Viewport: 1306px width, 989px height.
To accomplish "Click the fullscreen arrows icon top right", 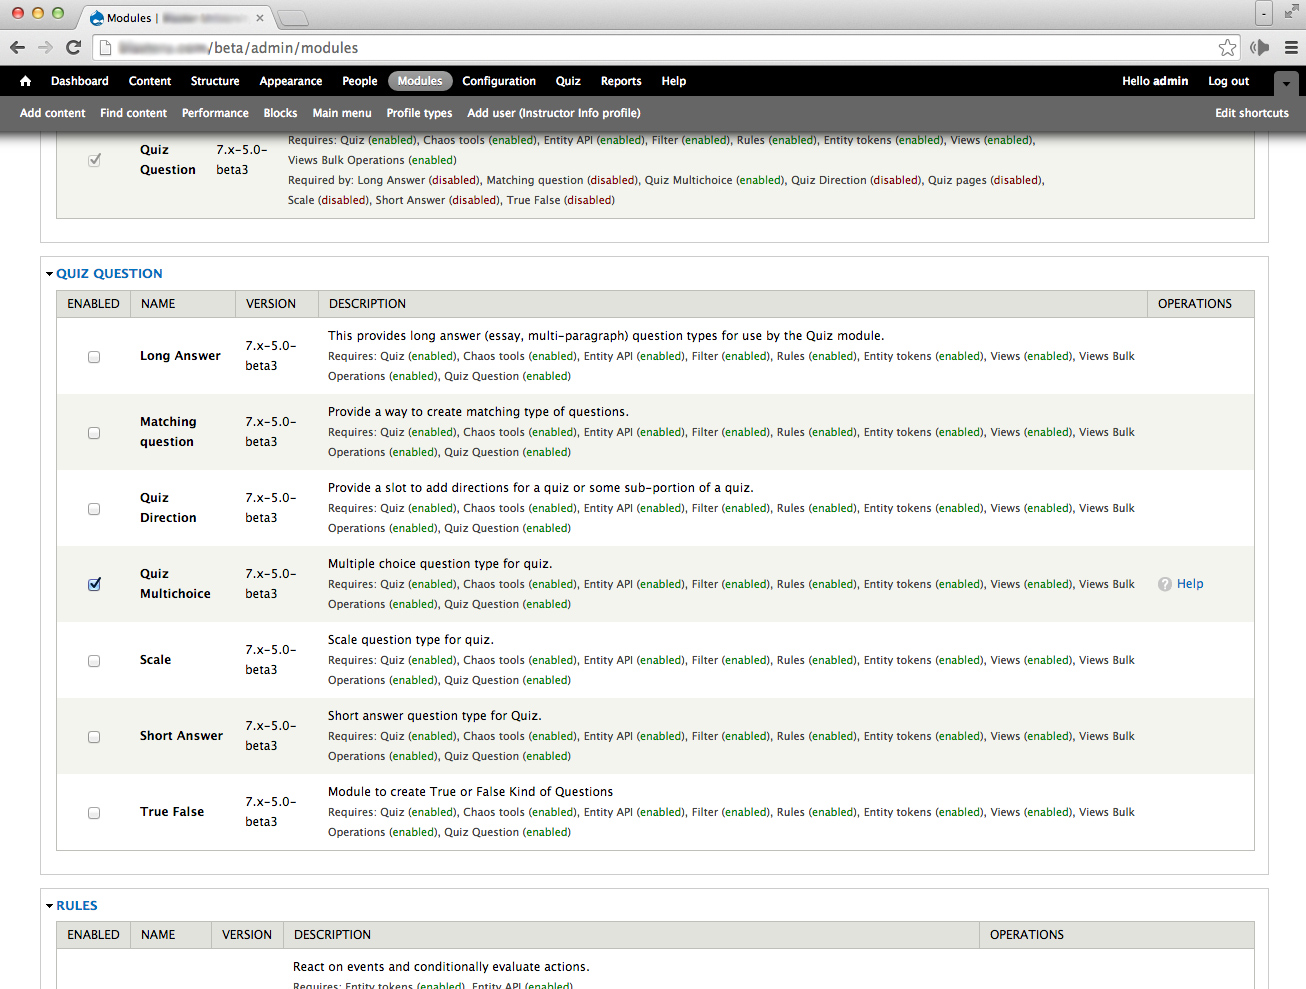I will pos(1291,12).
